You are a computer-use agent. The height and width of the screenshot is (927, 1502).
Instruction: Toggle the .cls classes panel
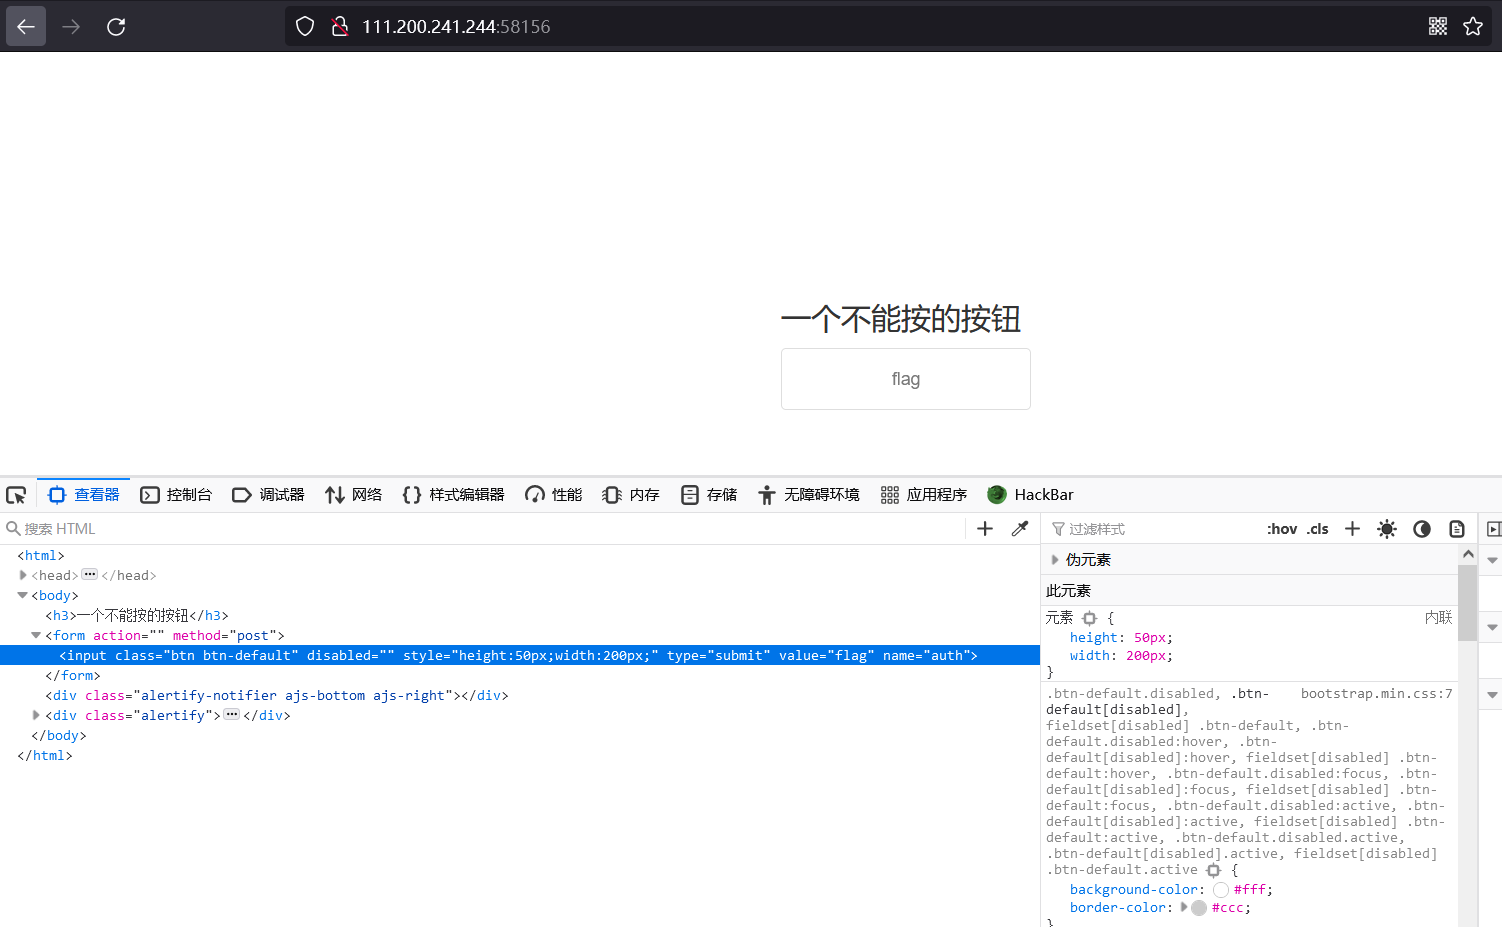point(1318,529)
